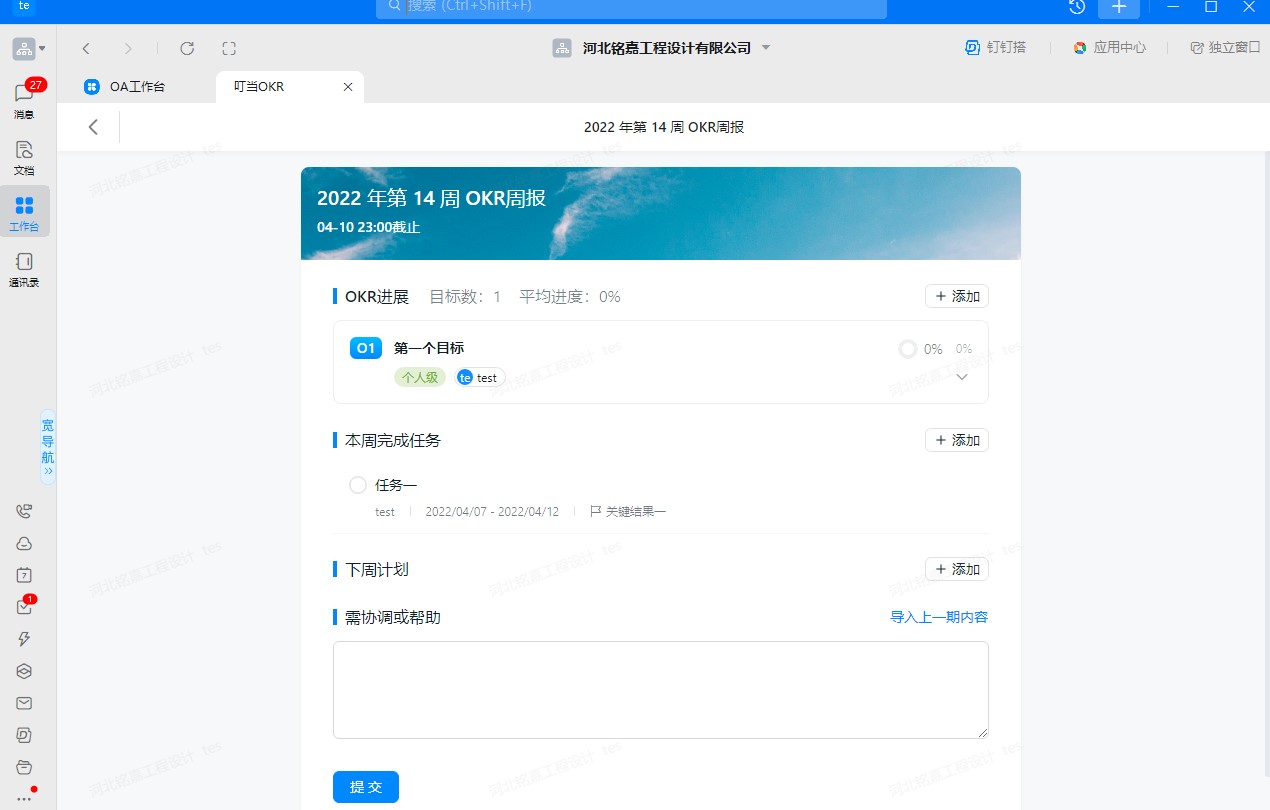Click the refresh page icon
Image resolution: width=1270 pixels, height=810 pixels.
(x=187, y=48)
